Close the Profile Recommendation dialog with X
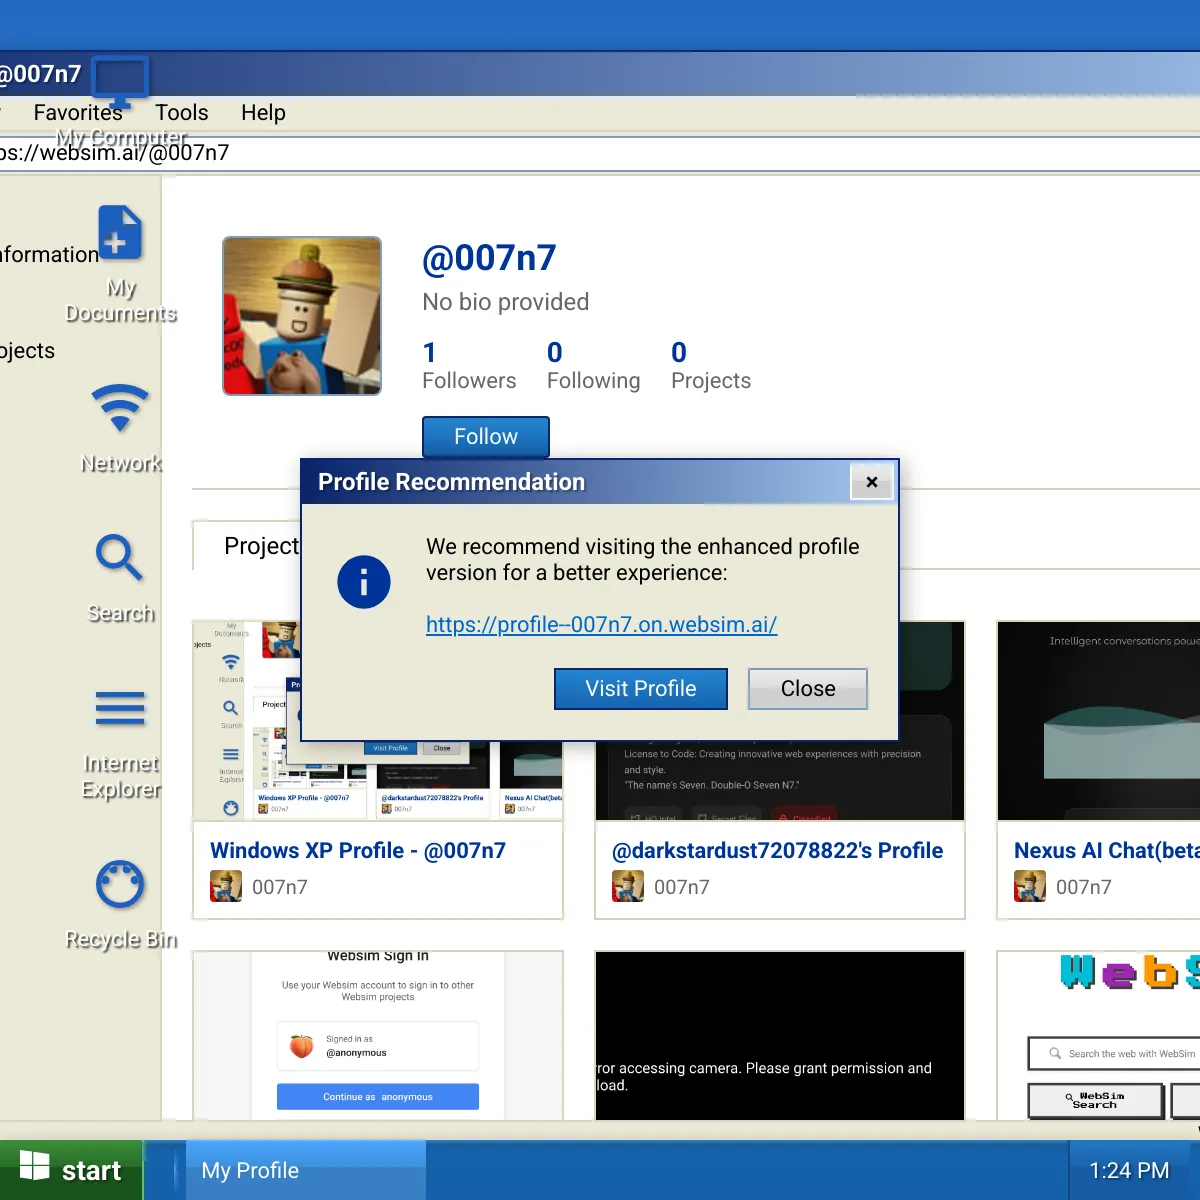1200x1200 pixels. 872,482
